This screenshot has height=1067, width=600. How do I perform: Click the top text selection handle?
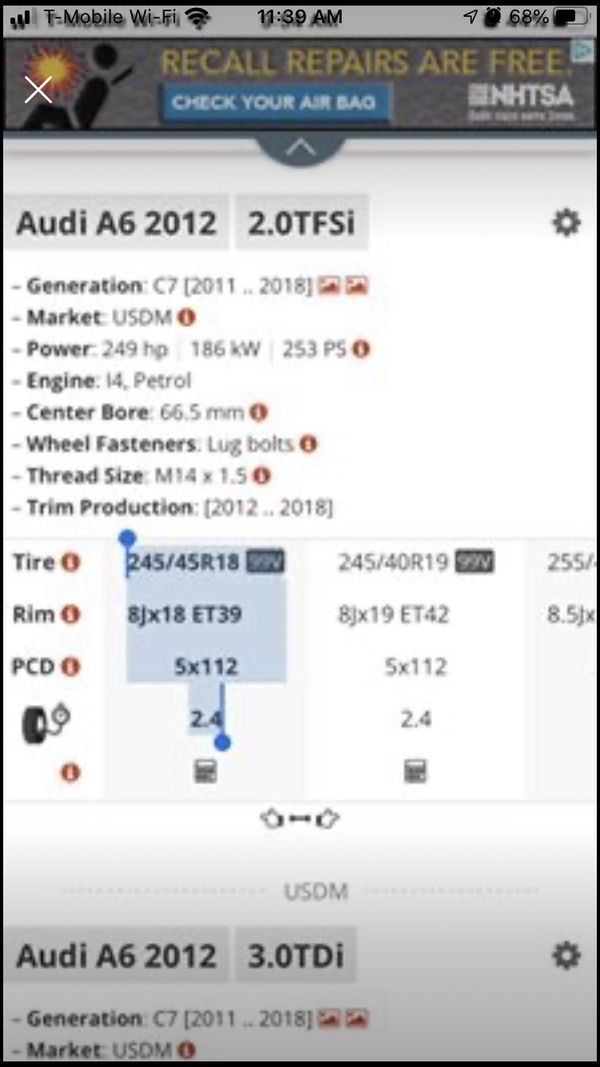127,539
